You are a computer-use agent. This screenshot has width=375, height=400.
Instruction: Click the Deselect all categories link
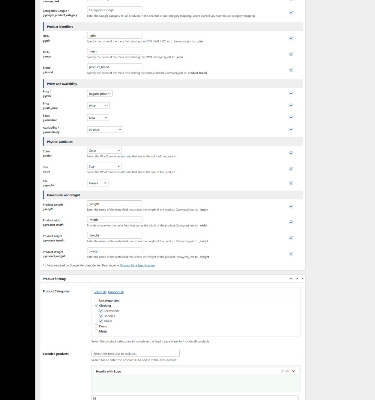pyautogui.click(x=116, y=292)
